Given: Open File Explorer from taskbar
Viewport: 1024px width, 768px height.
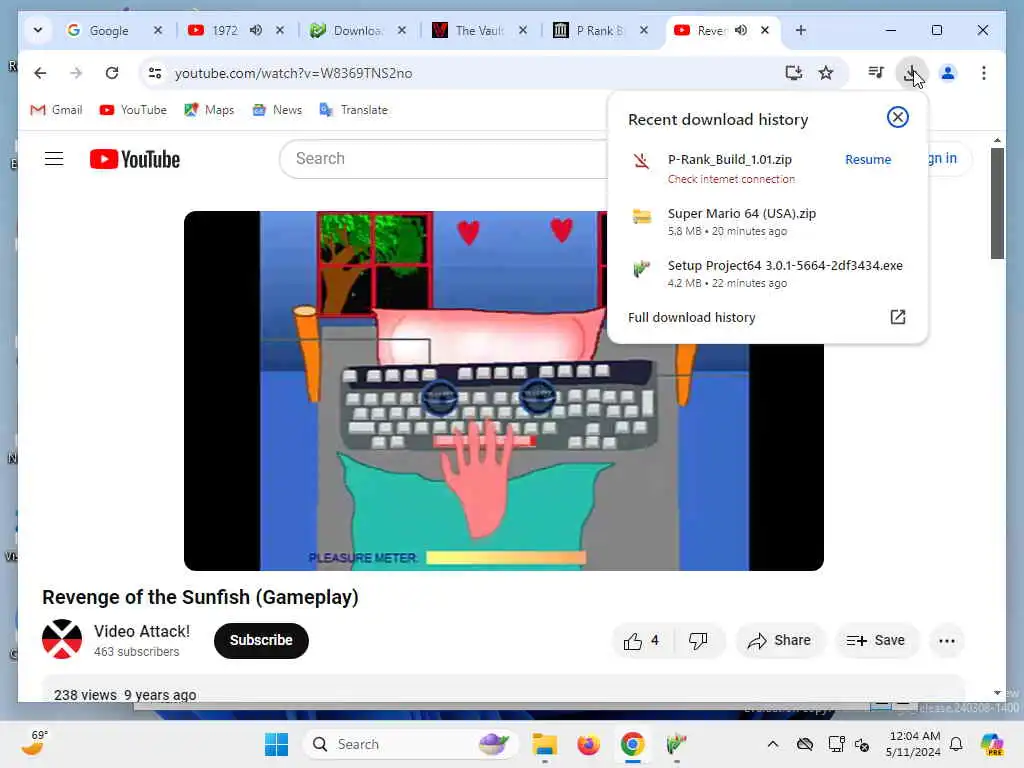Looking at the screenshot, I should click(x=544, y=744).
